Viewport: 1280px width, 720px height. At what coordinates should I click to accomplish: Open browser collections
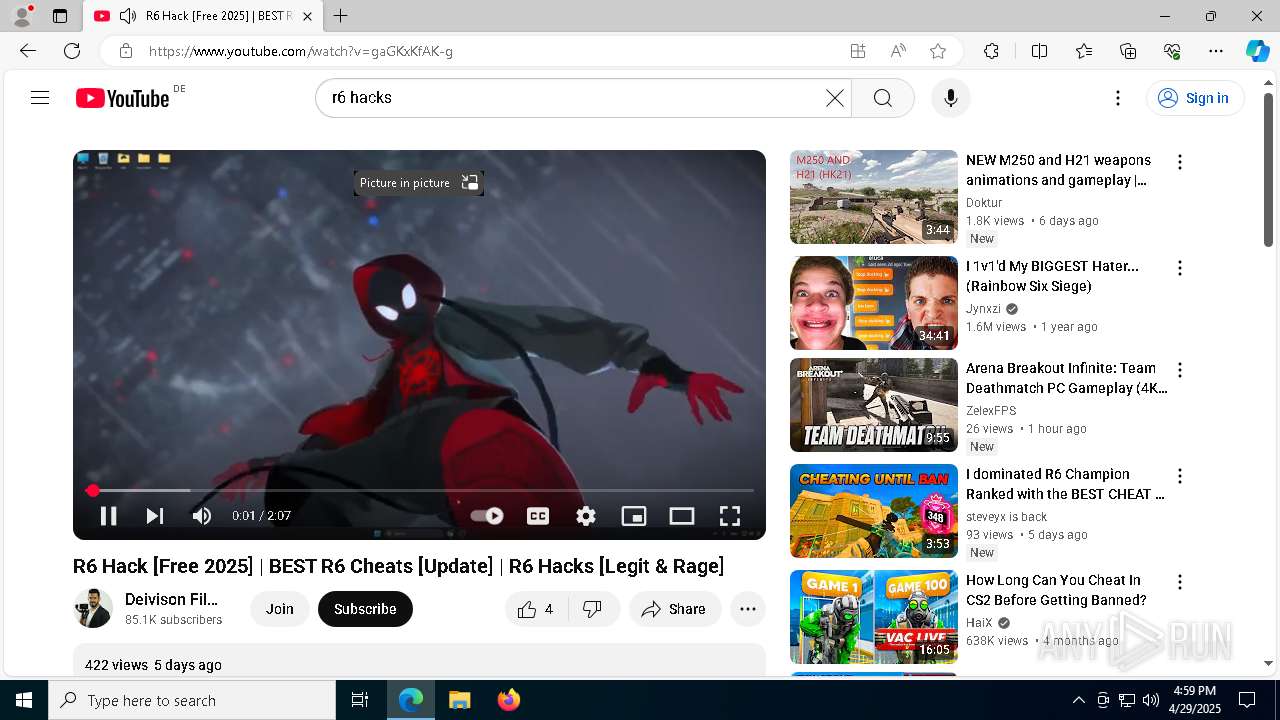tap(1128, 51)
